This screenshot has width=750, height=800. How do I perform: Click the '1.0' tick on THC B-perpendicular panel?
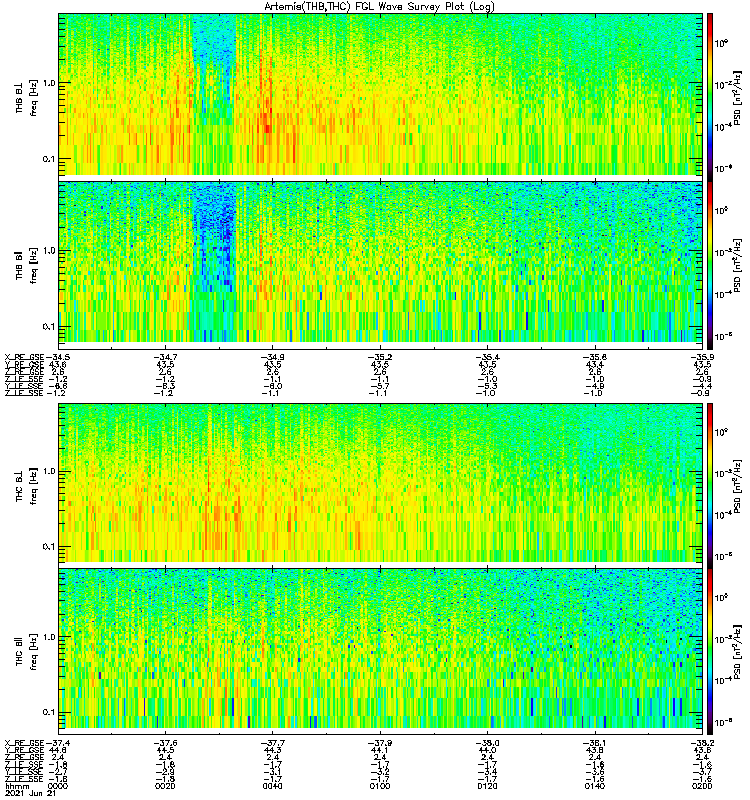point(49,471)
